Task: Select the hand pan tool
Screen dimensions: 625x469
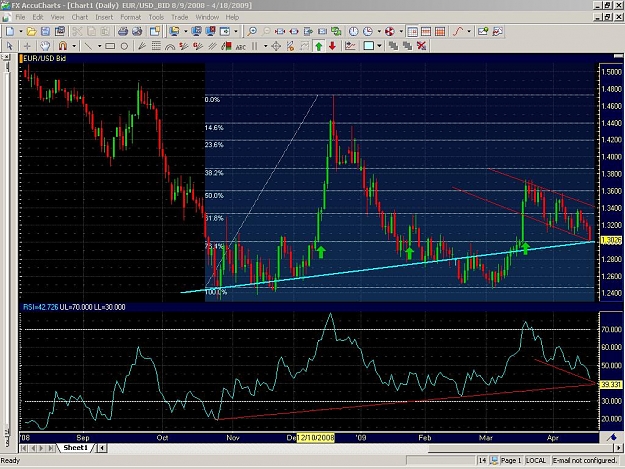Action: tap(45, 46)
